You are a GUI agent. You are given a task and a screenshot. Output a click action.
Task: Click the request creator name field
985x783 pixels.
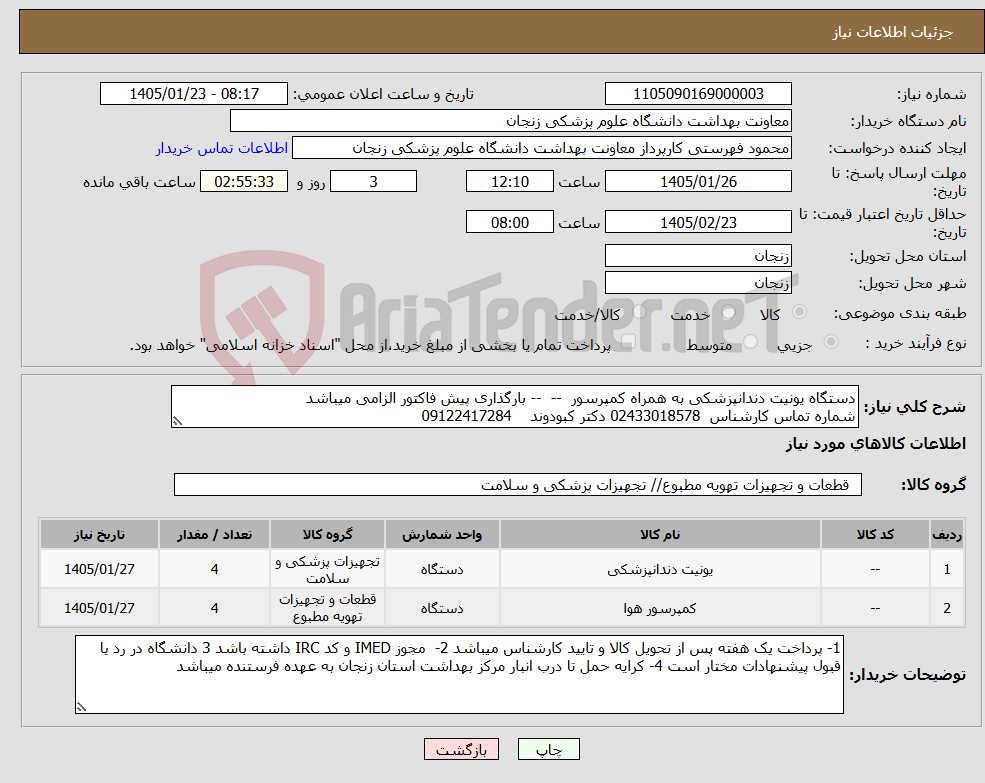[541, 148]
